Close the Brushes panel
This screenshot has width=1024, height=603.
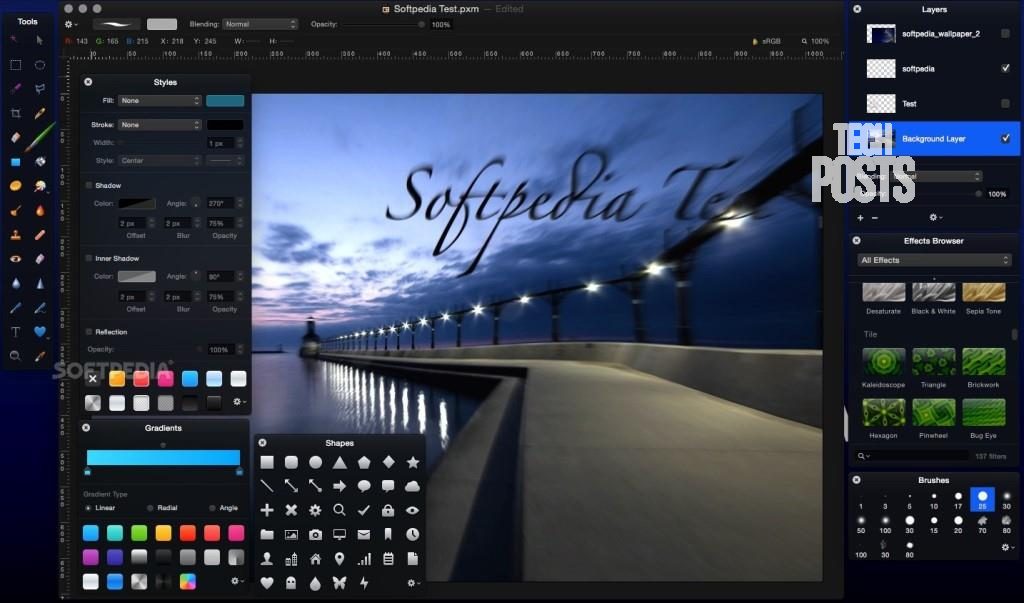coord(856,480)
